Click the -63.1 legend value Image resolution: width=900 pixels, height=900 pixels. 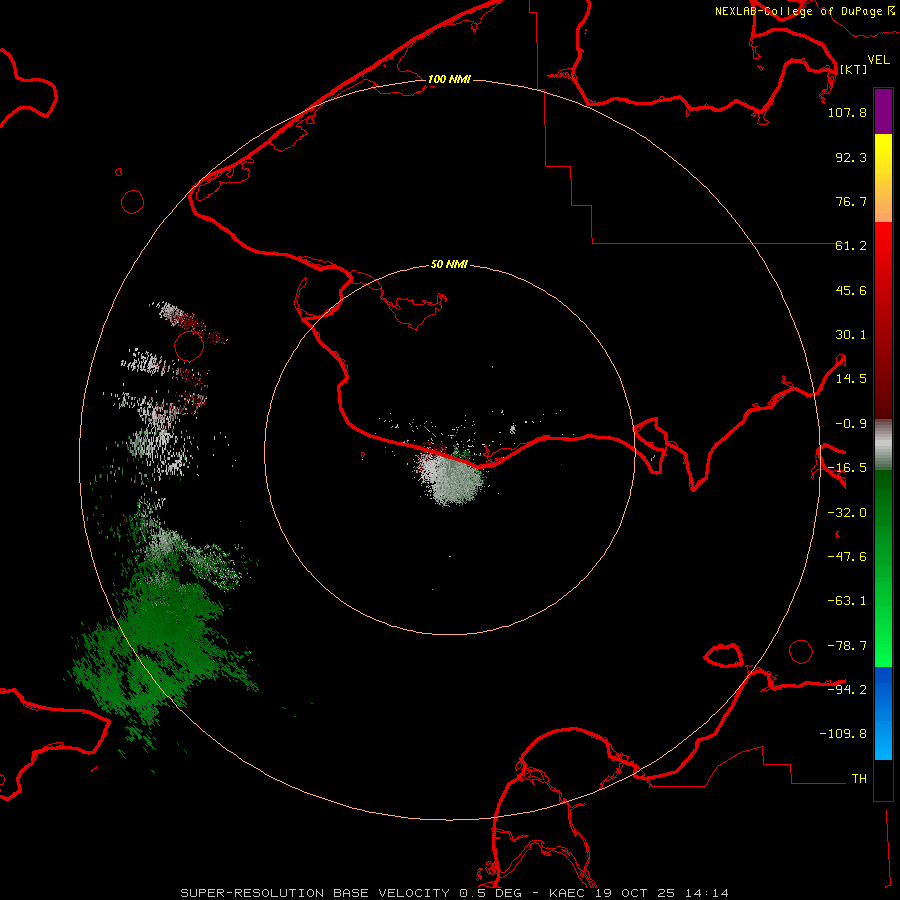847,601
